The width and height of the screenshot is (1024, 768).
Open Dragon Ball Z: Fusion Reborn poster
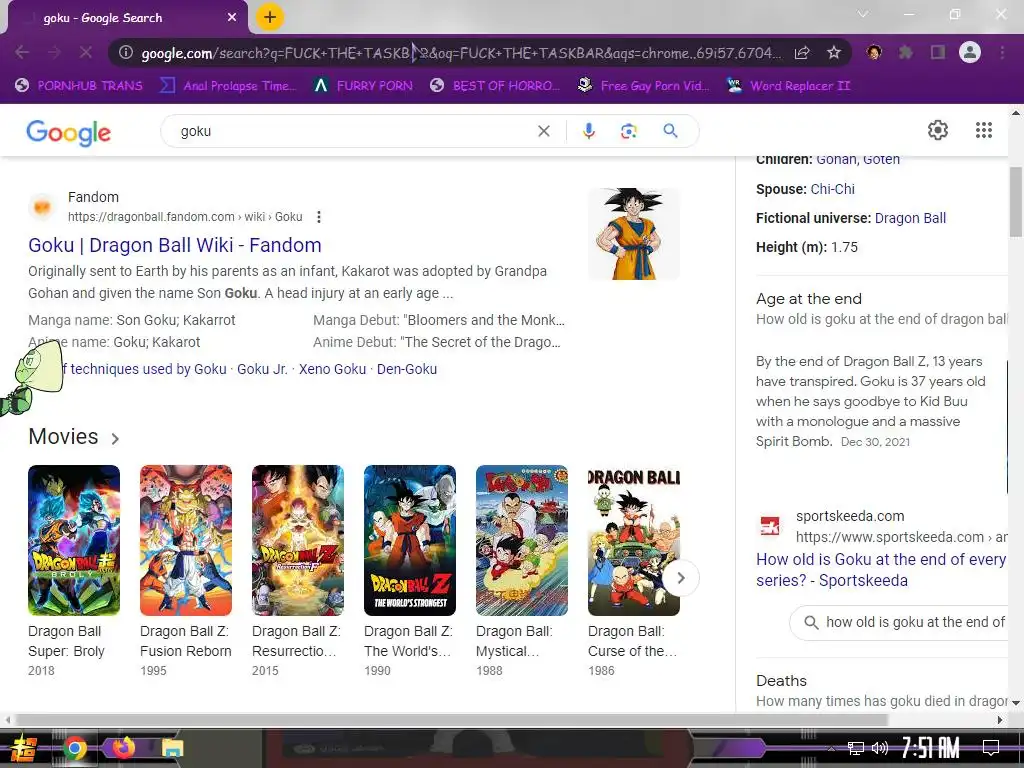click(x=185, y=540)
